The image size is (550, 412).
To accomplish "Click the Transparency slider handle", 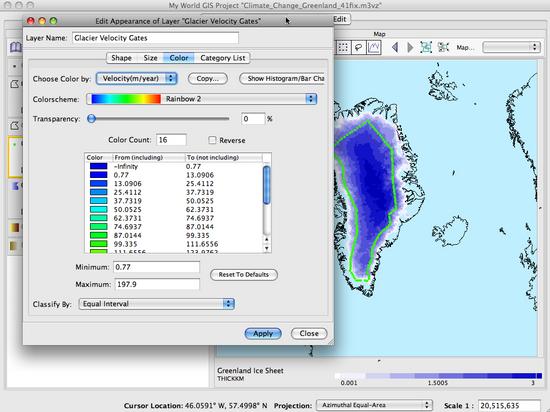I will 92,119.
